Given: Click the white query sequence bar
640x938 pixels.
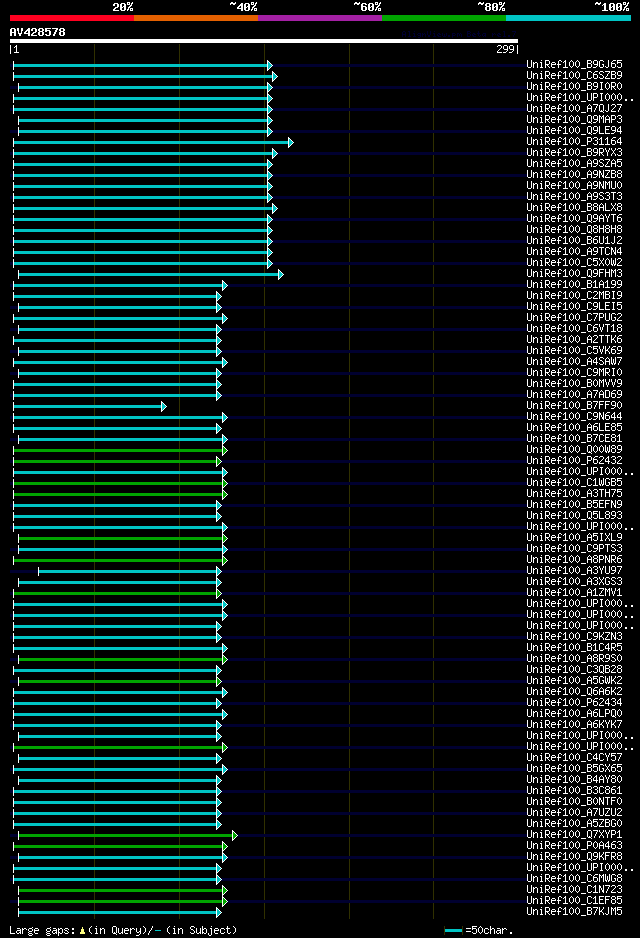Looking at the screenshot, I should (264, 41).
